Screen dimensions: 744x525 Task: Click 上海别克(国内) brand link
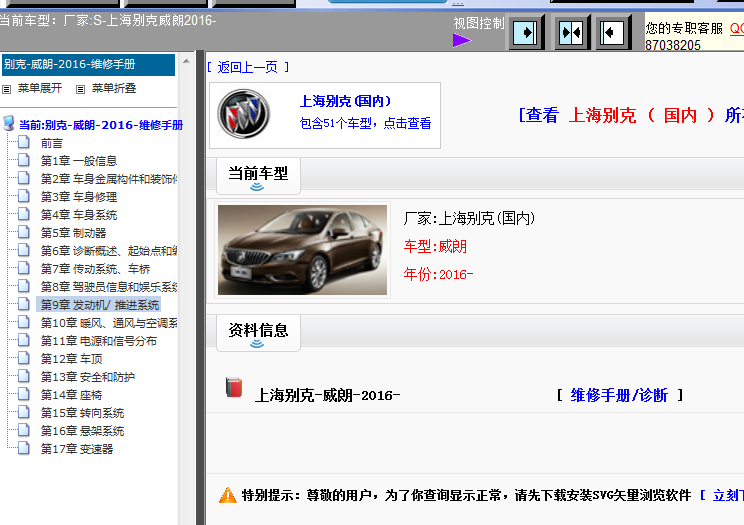(x=345, y=101)
